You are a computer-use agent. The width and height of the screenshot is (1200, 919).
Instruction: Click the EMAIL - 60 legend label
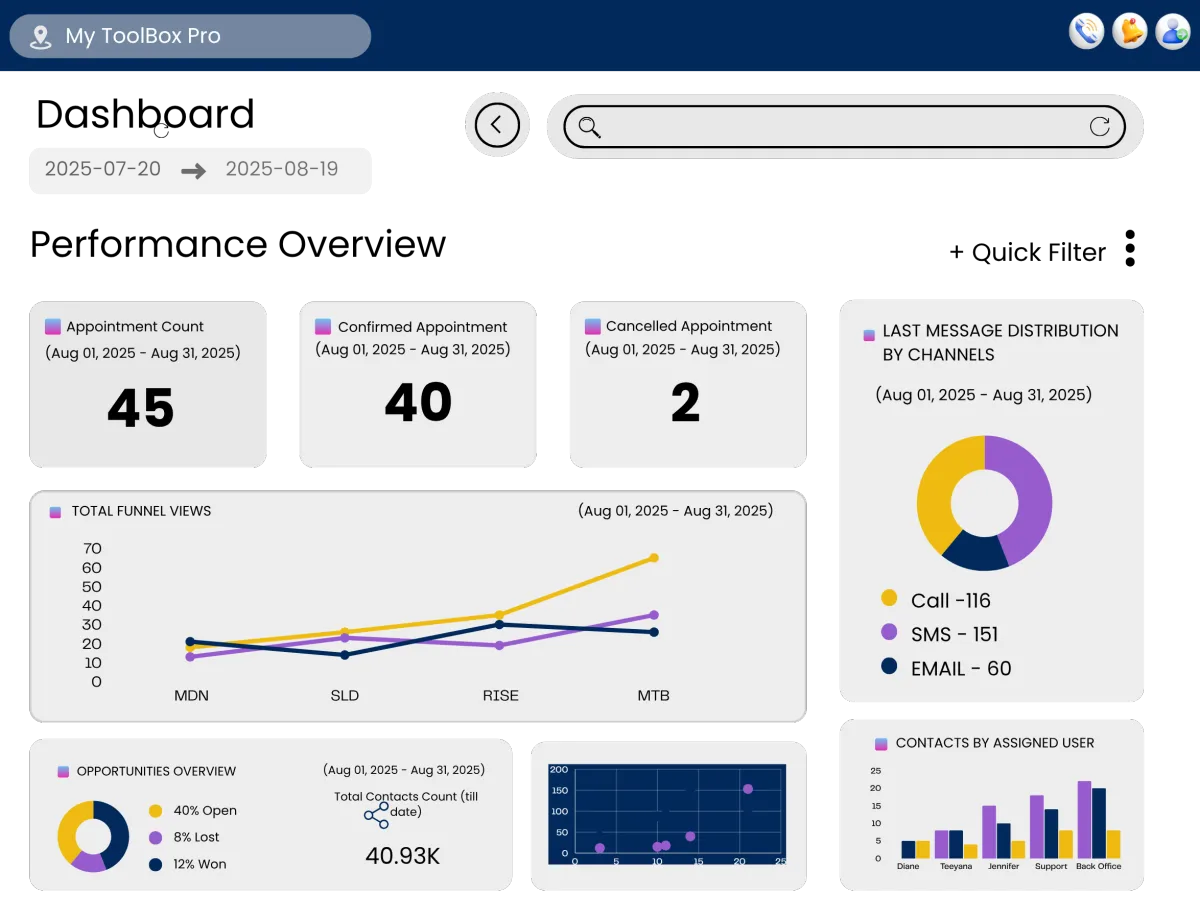pos(961,669)
